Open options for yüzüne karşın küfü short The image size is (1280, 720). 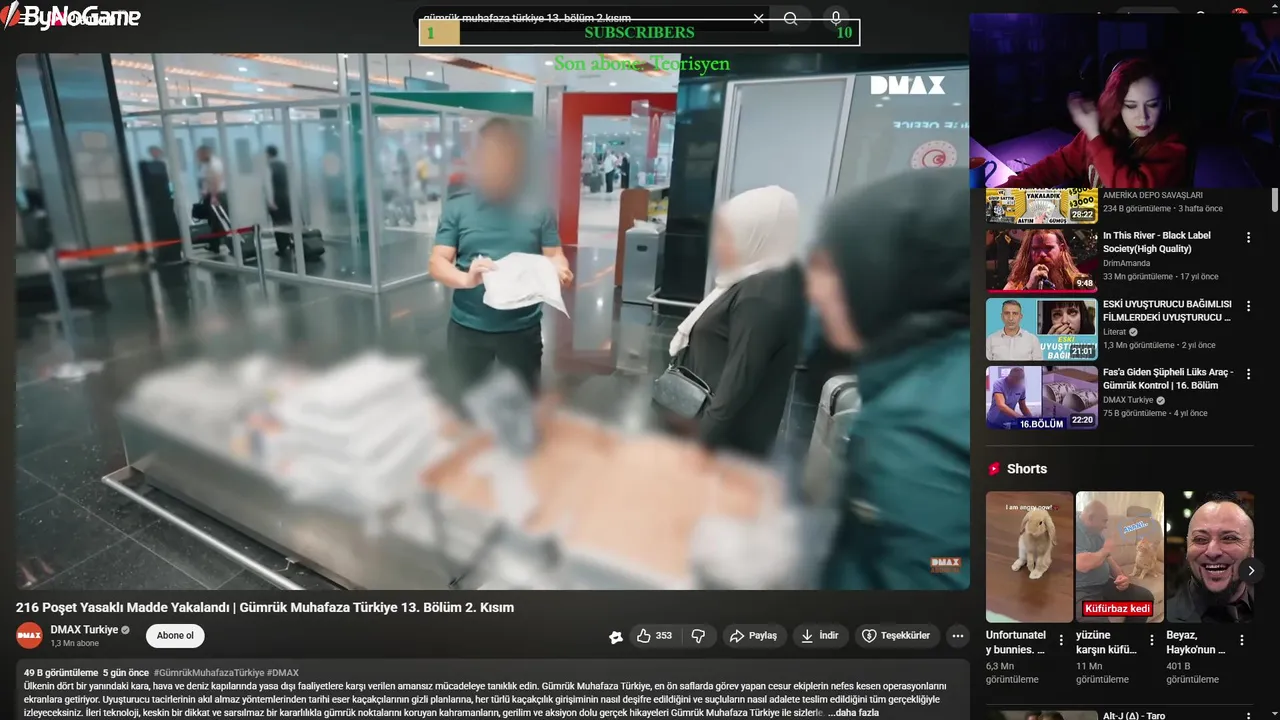coord(1152,640)
